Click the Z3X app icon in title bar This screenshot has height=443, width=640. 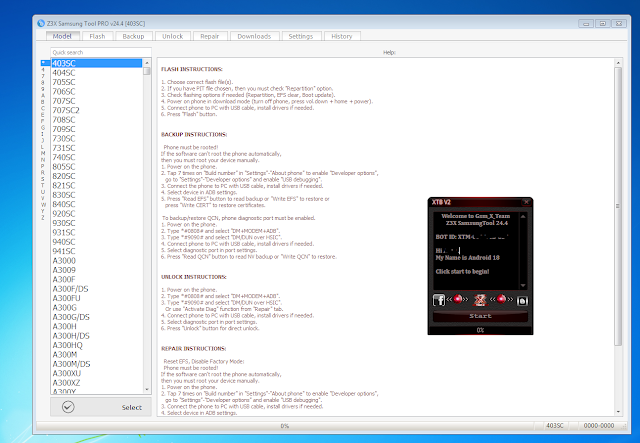click(x=41, y=23)
